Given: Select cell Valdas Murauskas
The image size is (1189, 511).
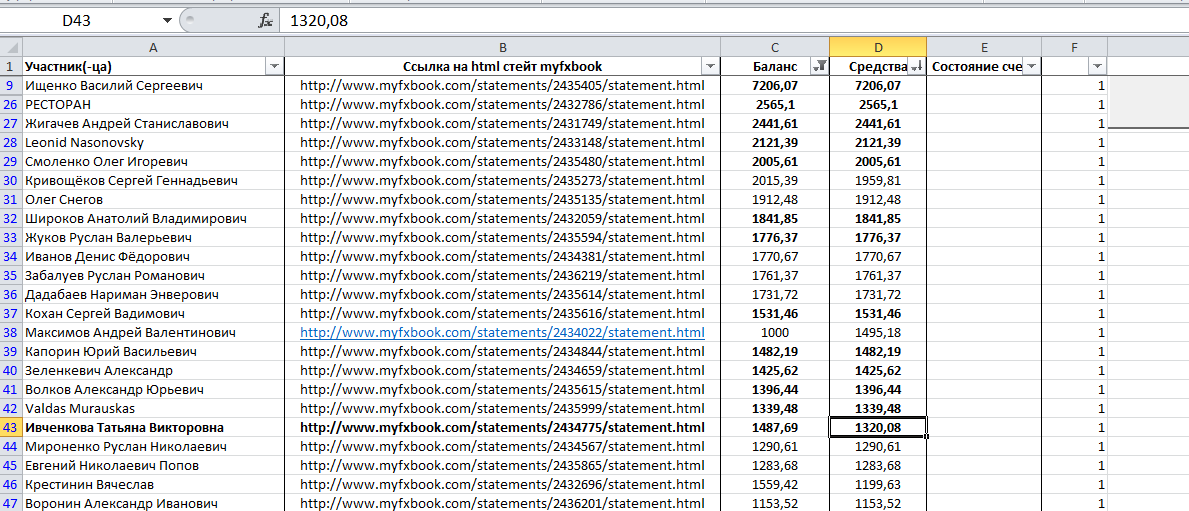Looking at the screenshot, I should (x=154, y=409).
